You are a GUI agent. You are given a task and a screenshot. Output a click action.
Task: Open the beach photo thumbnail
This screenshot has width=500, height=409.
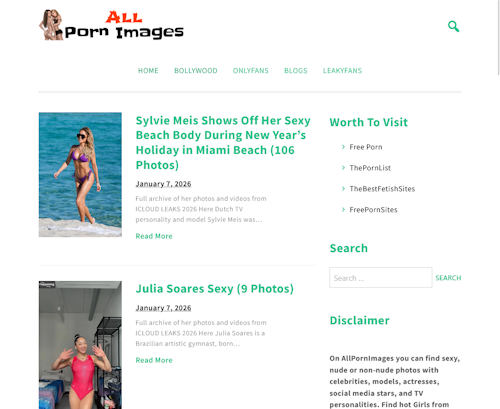[x=80, y=175]
